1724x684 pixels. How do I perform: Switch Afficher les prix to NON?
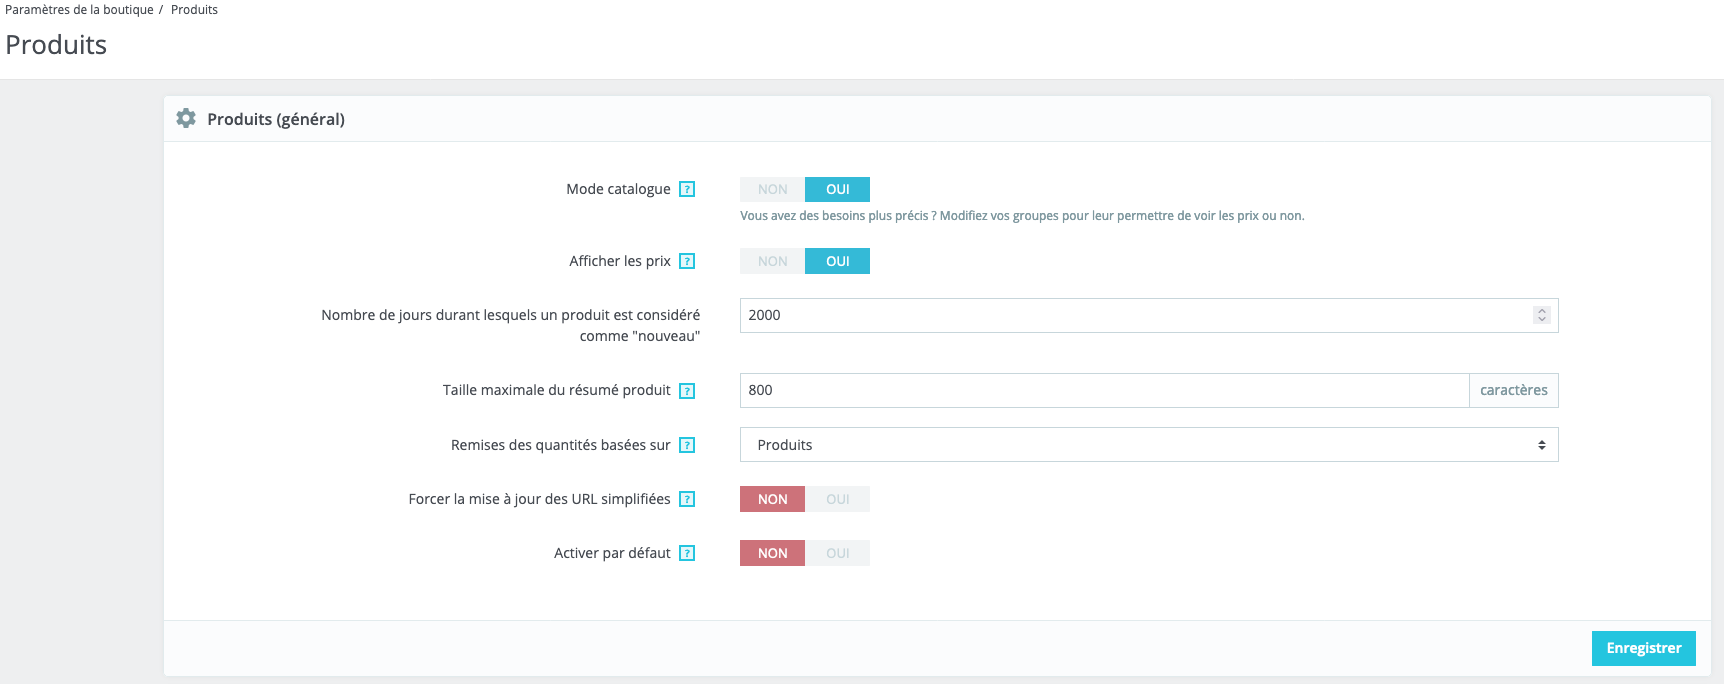pyautogui.click(x=772, y=261)
